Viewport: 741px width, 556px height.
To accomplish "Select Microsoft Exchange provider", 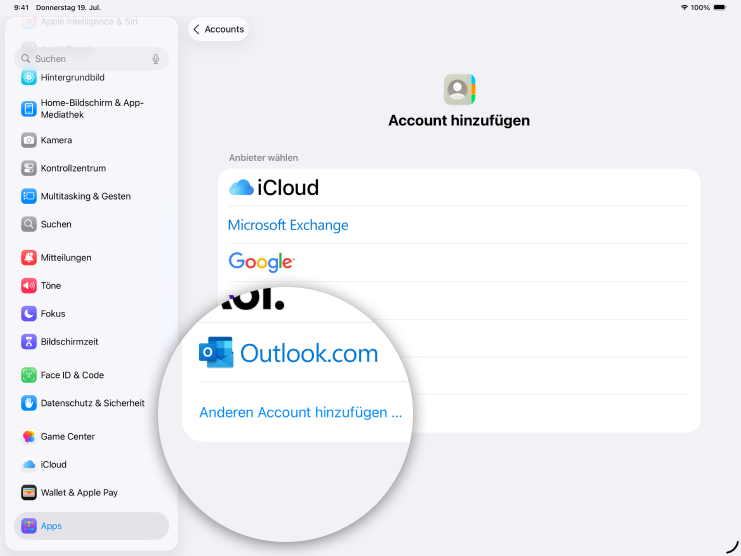I will tap(288, 225).
